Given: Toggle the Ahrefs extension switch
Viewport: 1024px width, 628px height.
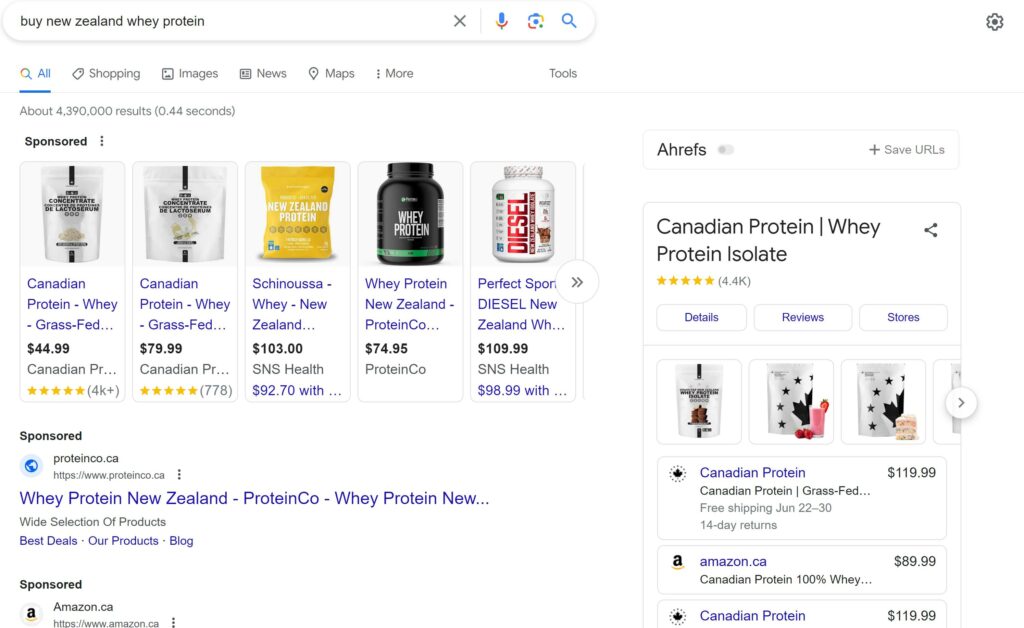Looking at the screenshot, I should coord(726,148).
